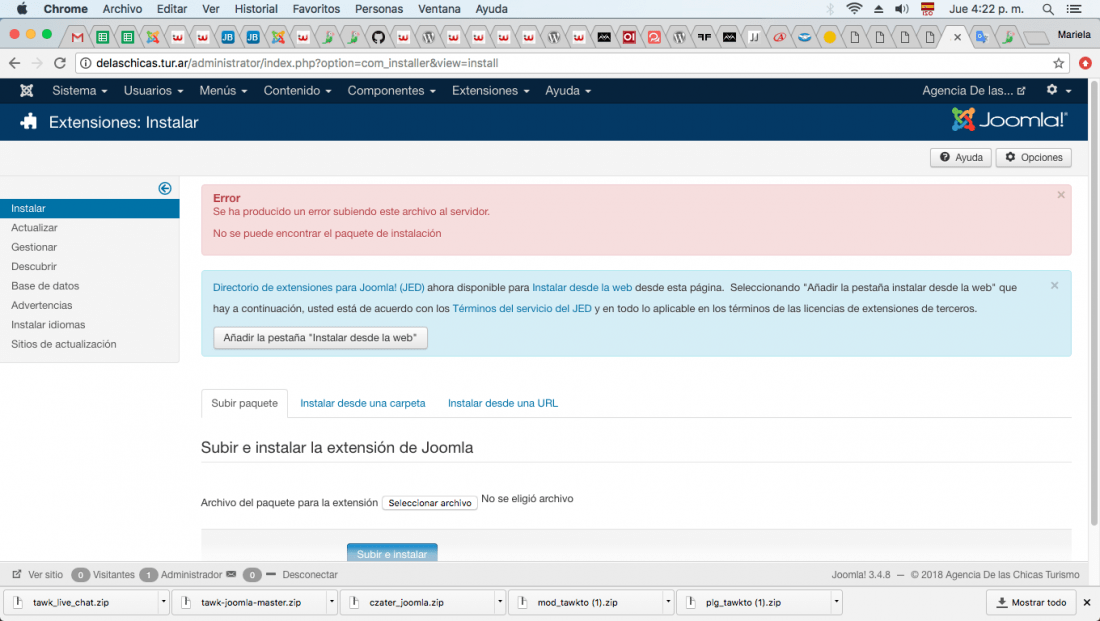Expand options arrow for mod_tawkto (1).zip
Screen dimensions: 1100x621
pos(668,602)
